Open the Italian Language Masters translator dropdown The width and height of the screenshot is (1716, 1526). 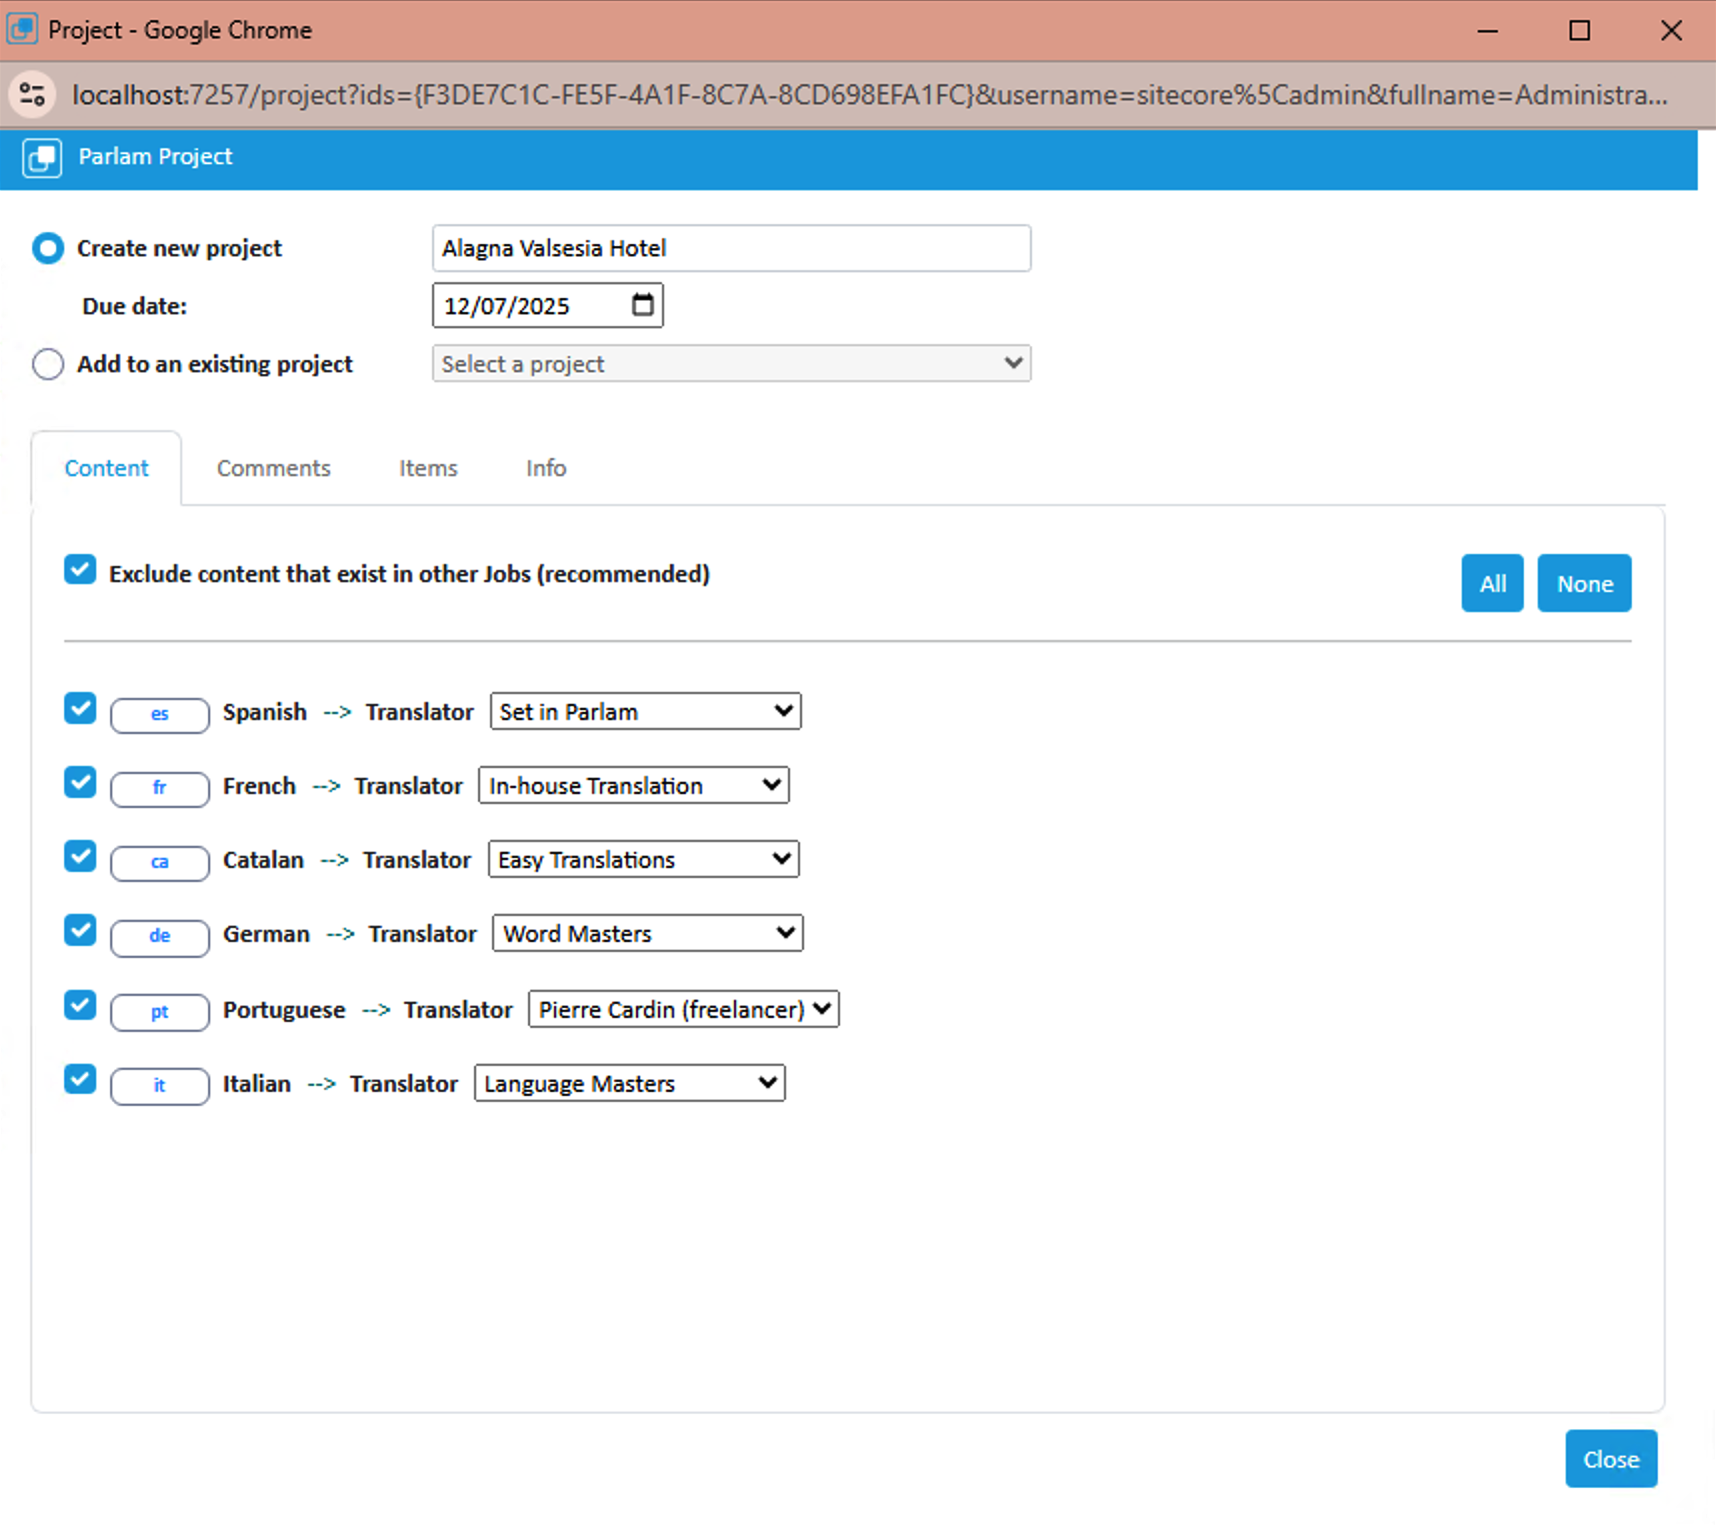point(628,1083)
